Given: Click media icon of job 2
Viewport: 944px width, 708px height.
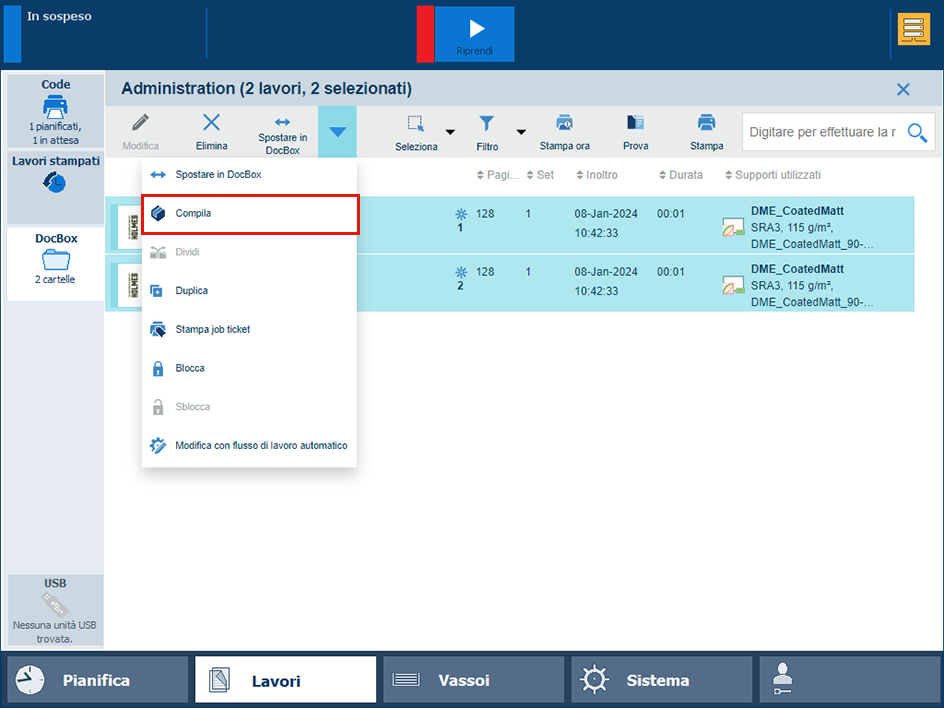Looking at the screenshot, I should click(733, 285).
